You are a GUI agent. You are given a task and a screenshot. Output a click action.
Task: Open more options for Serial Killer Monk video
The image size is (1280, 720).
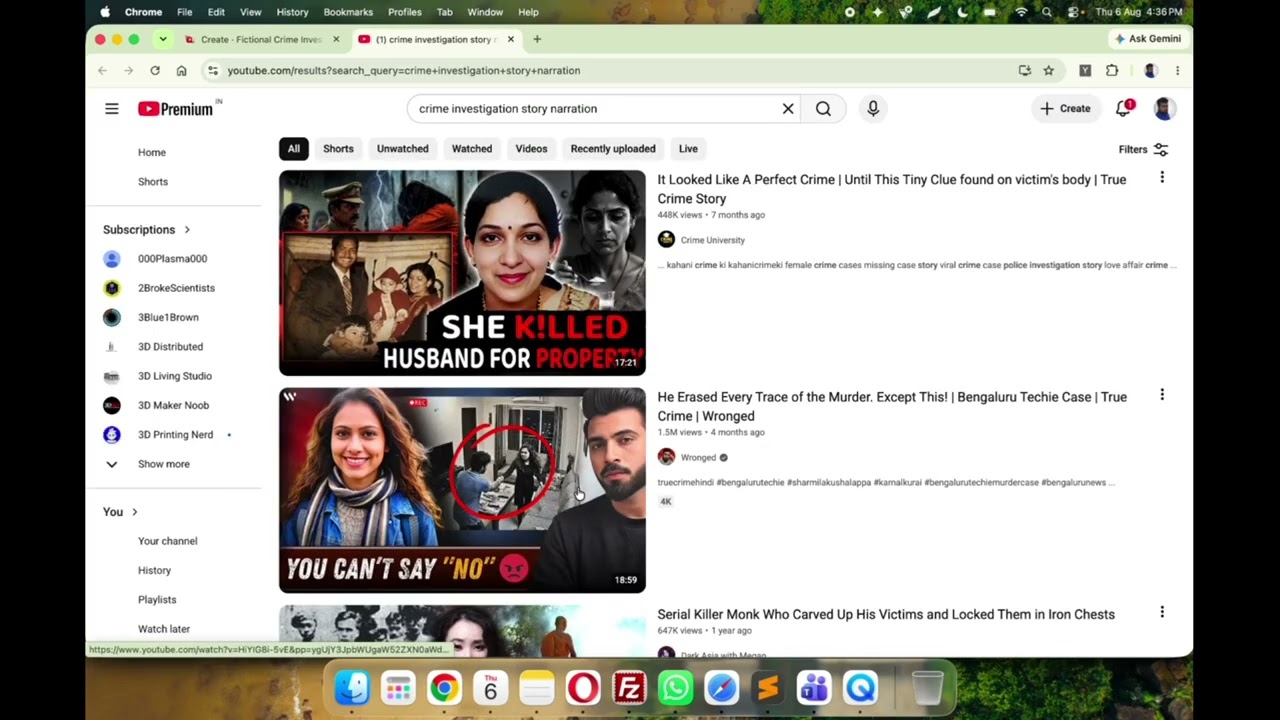[x=1162, y=611]
